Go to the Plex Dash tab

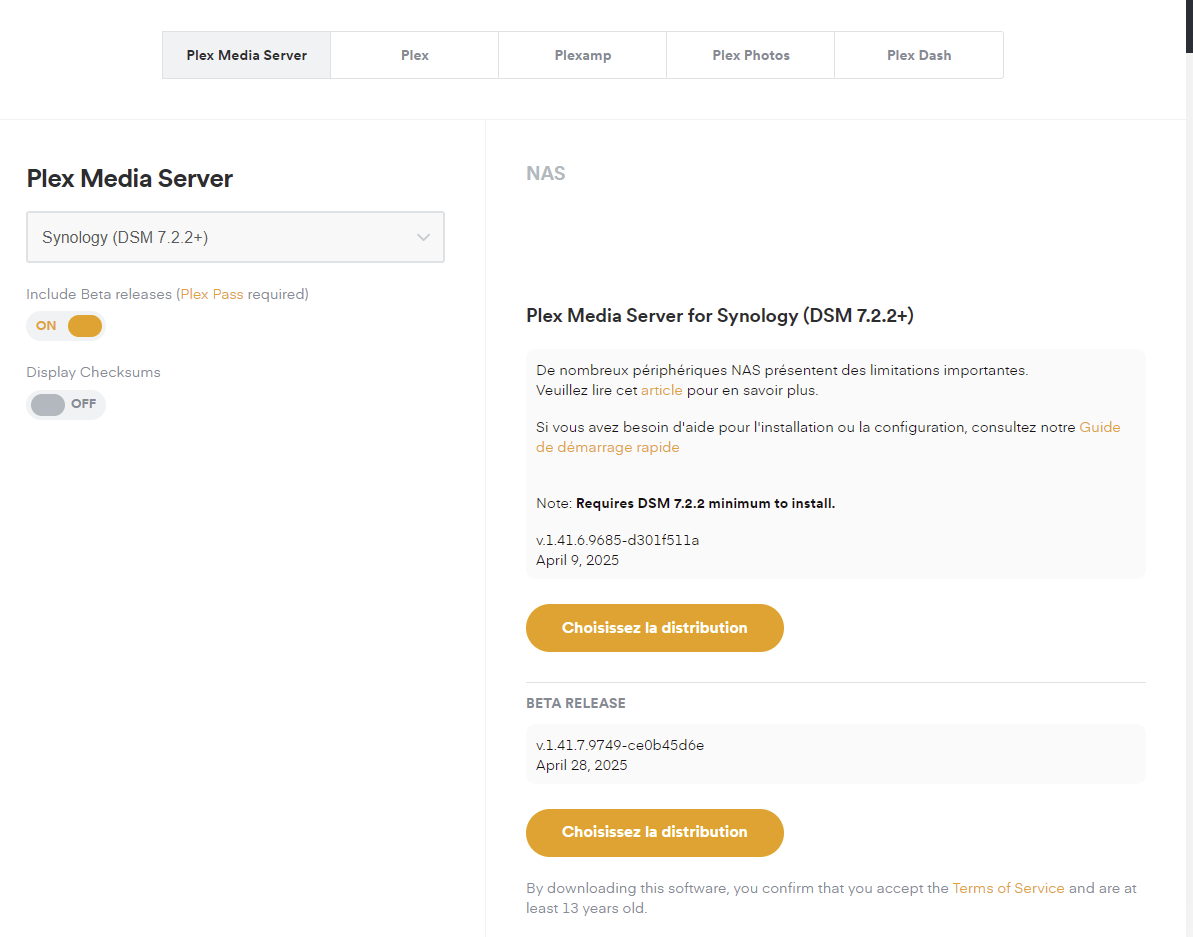pos(919,55)
